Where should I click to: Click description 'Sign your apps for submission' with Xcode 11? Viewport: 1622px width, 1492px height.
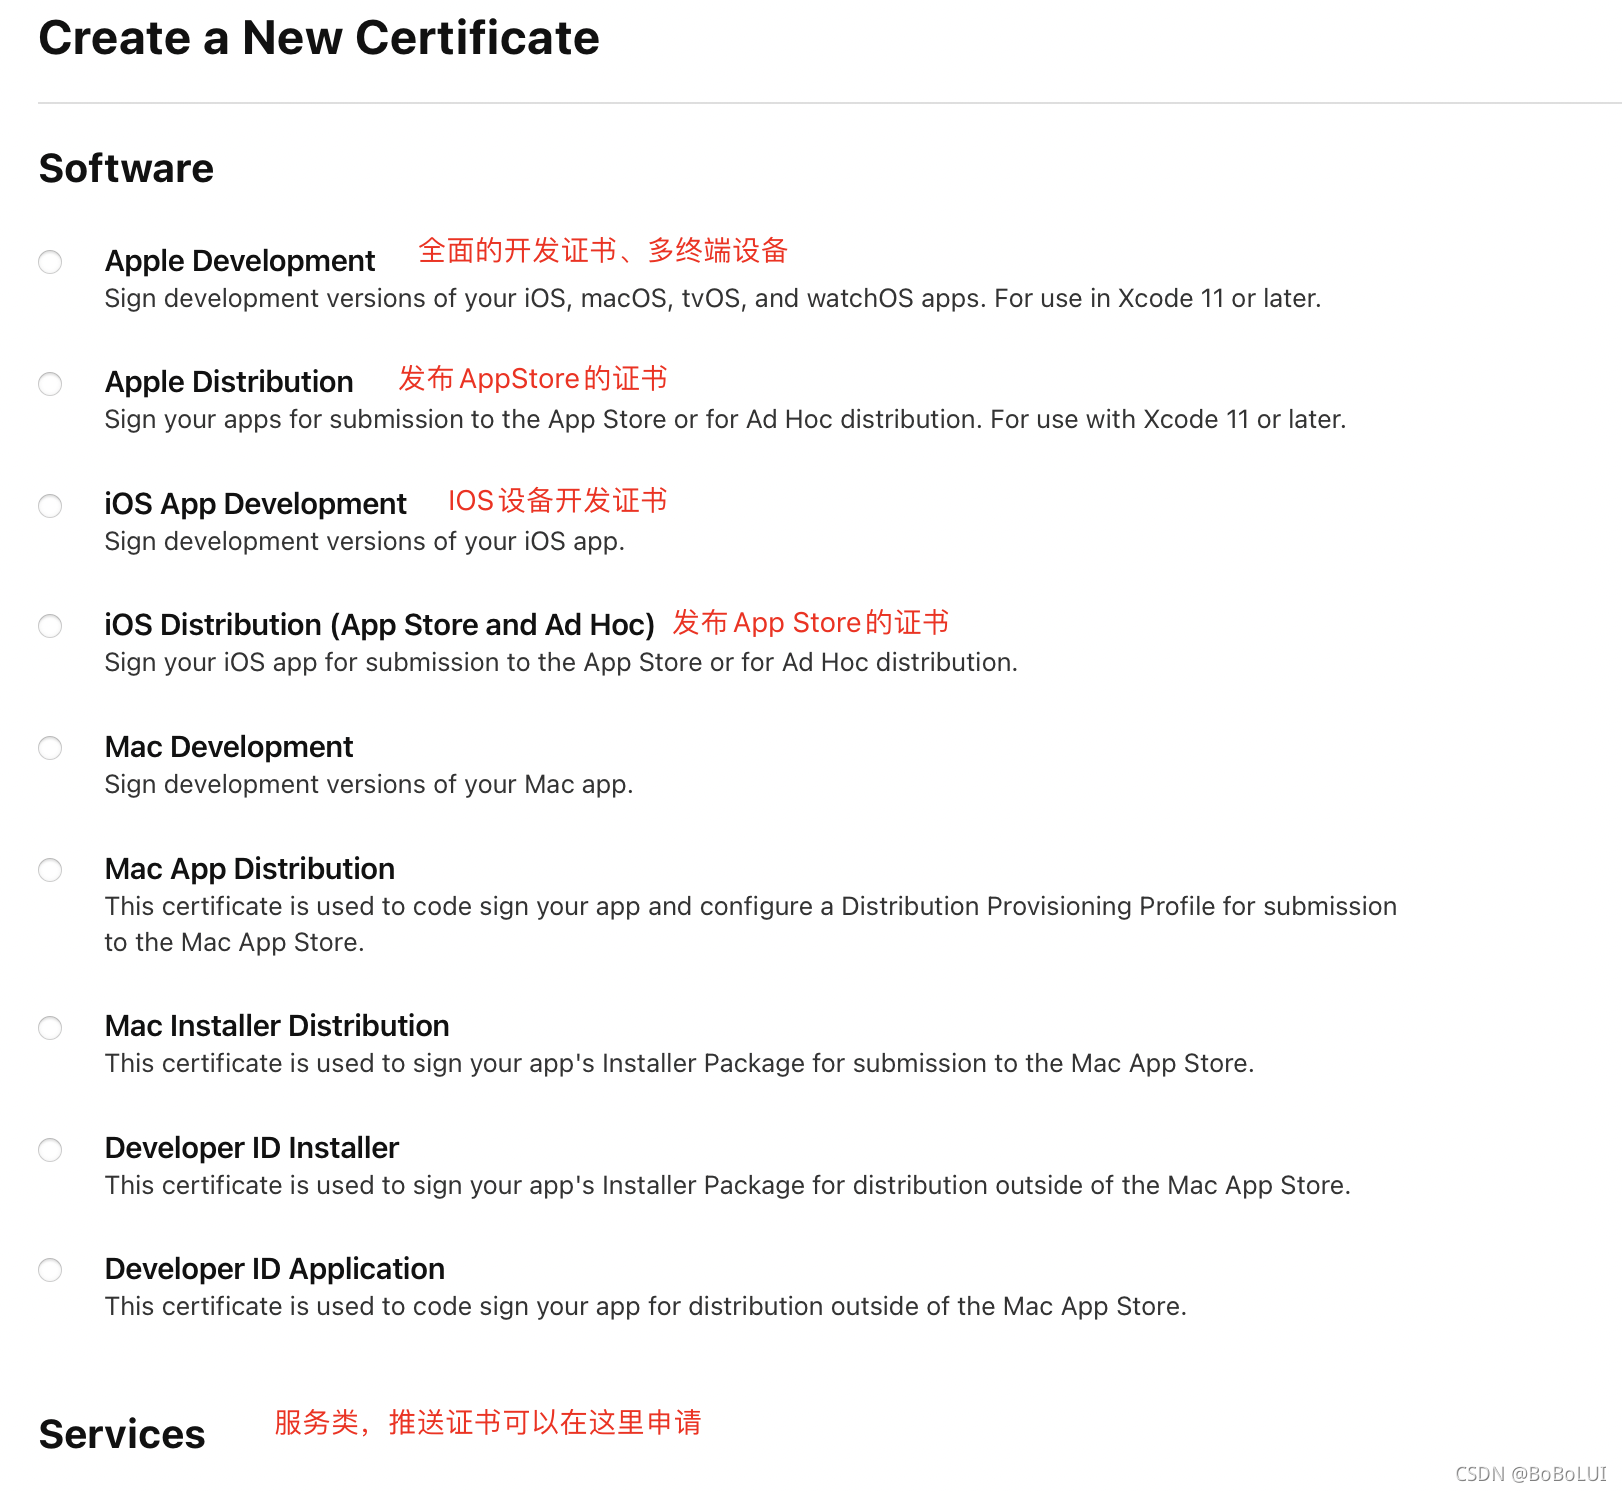click(x=726, y=419)
